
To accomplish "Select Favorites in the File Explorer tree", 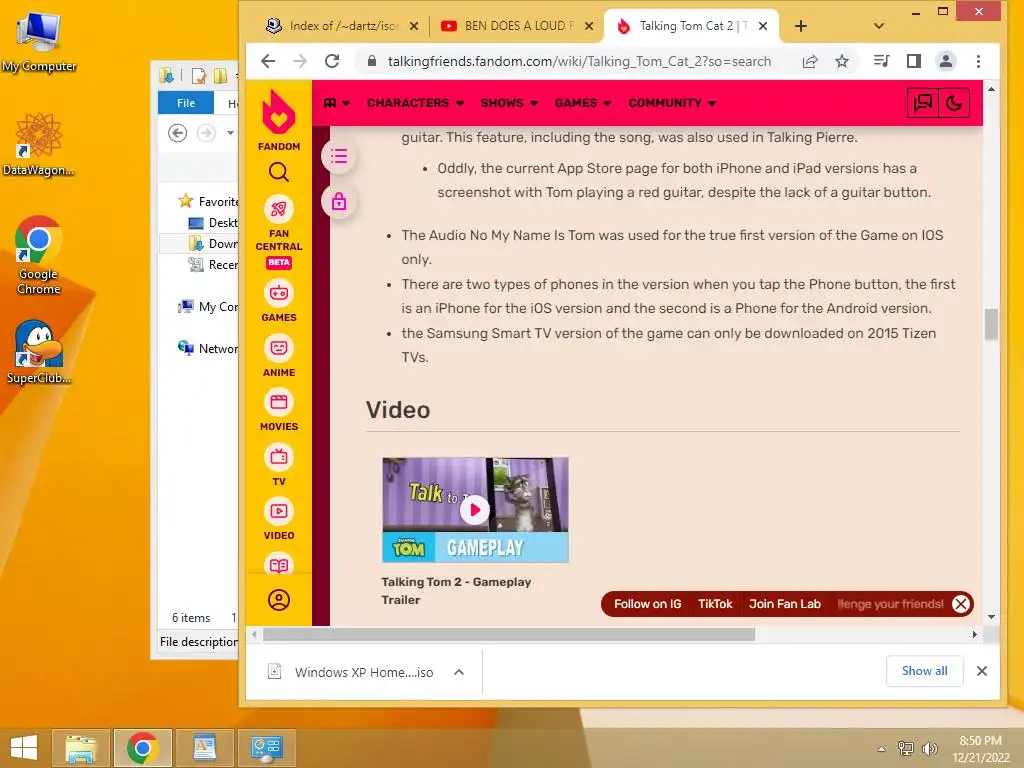I will click(209, 201).
